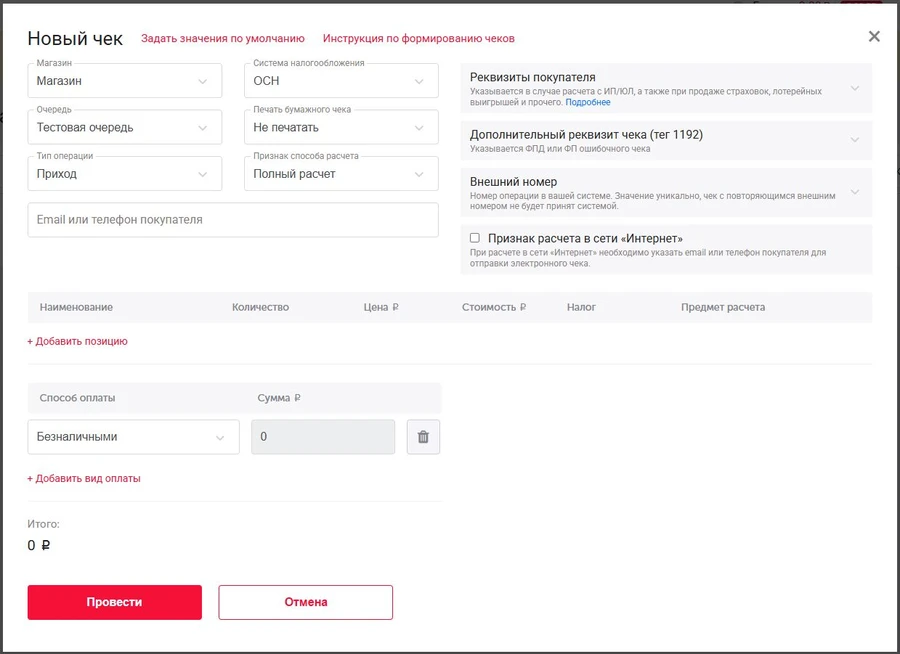Choose payment method in Безналичными dropdown

click(x=133, y=437)
